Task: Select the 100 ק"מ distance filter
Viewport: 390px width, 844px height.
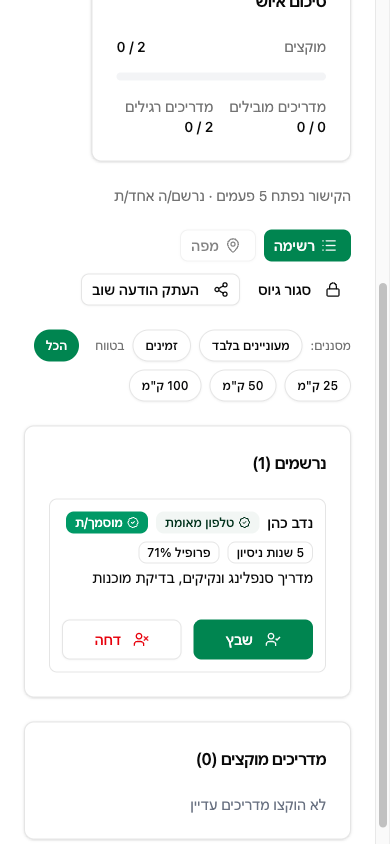Action: (165, 385)
